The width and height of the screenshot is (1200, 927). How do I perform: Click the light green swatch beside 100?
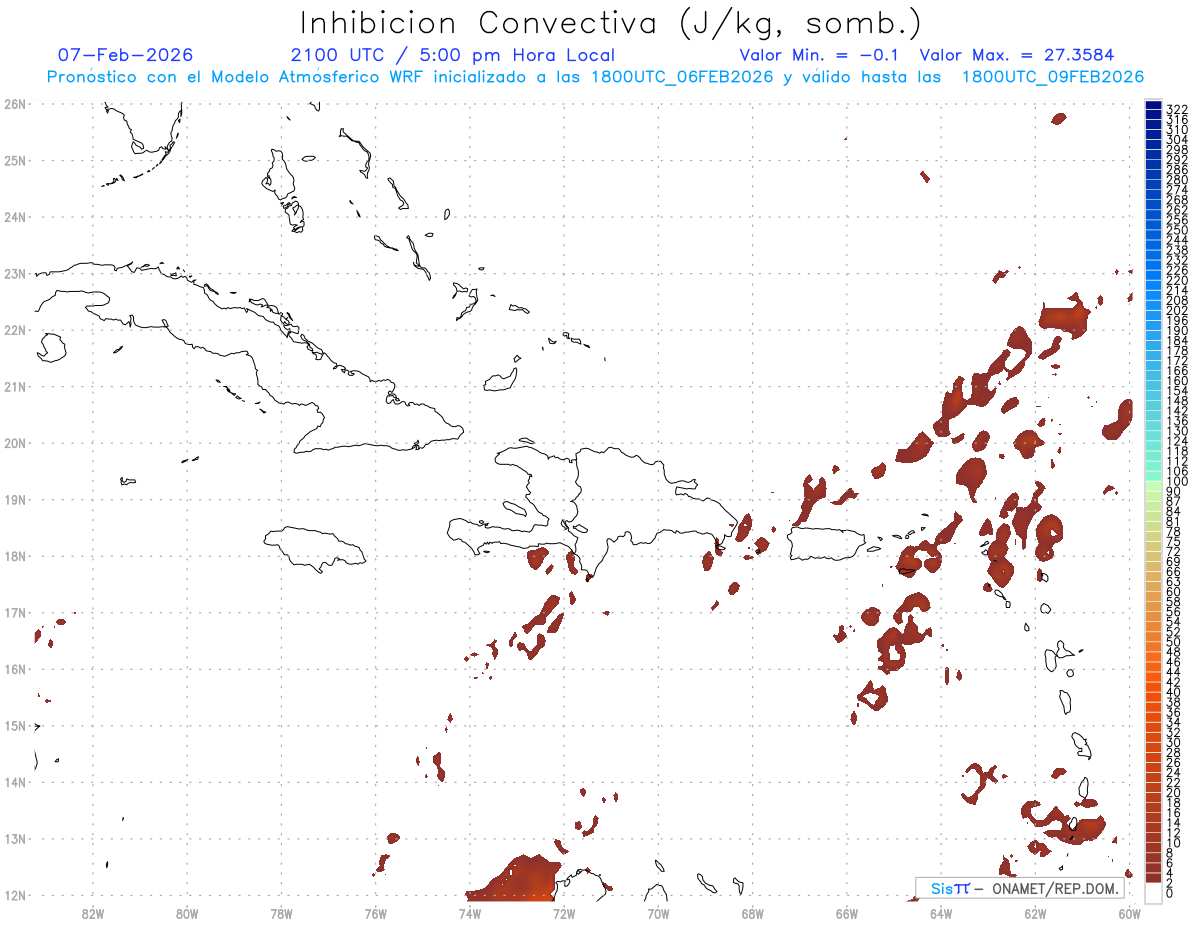pos(1153,486)
